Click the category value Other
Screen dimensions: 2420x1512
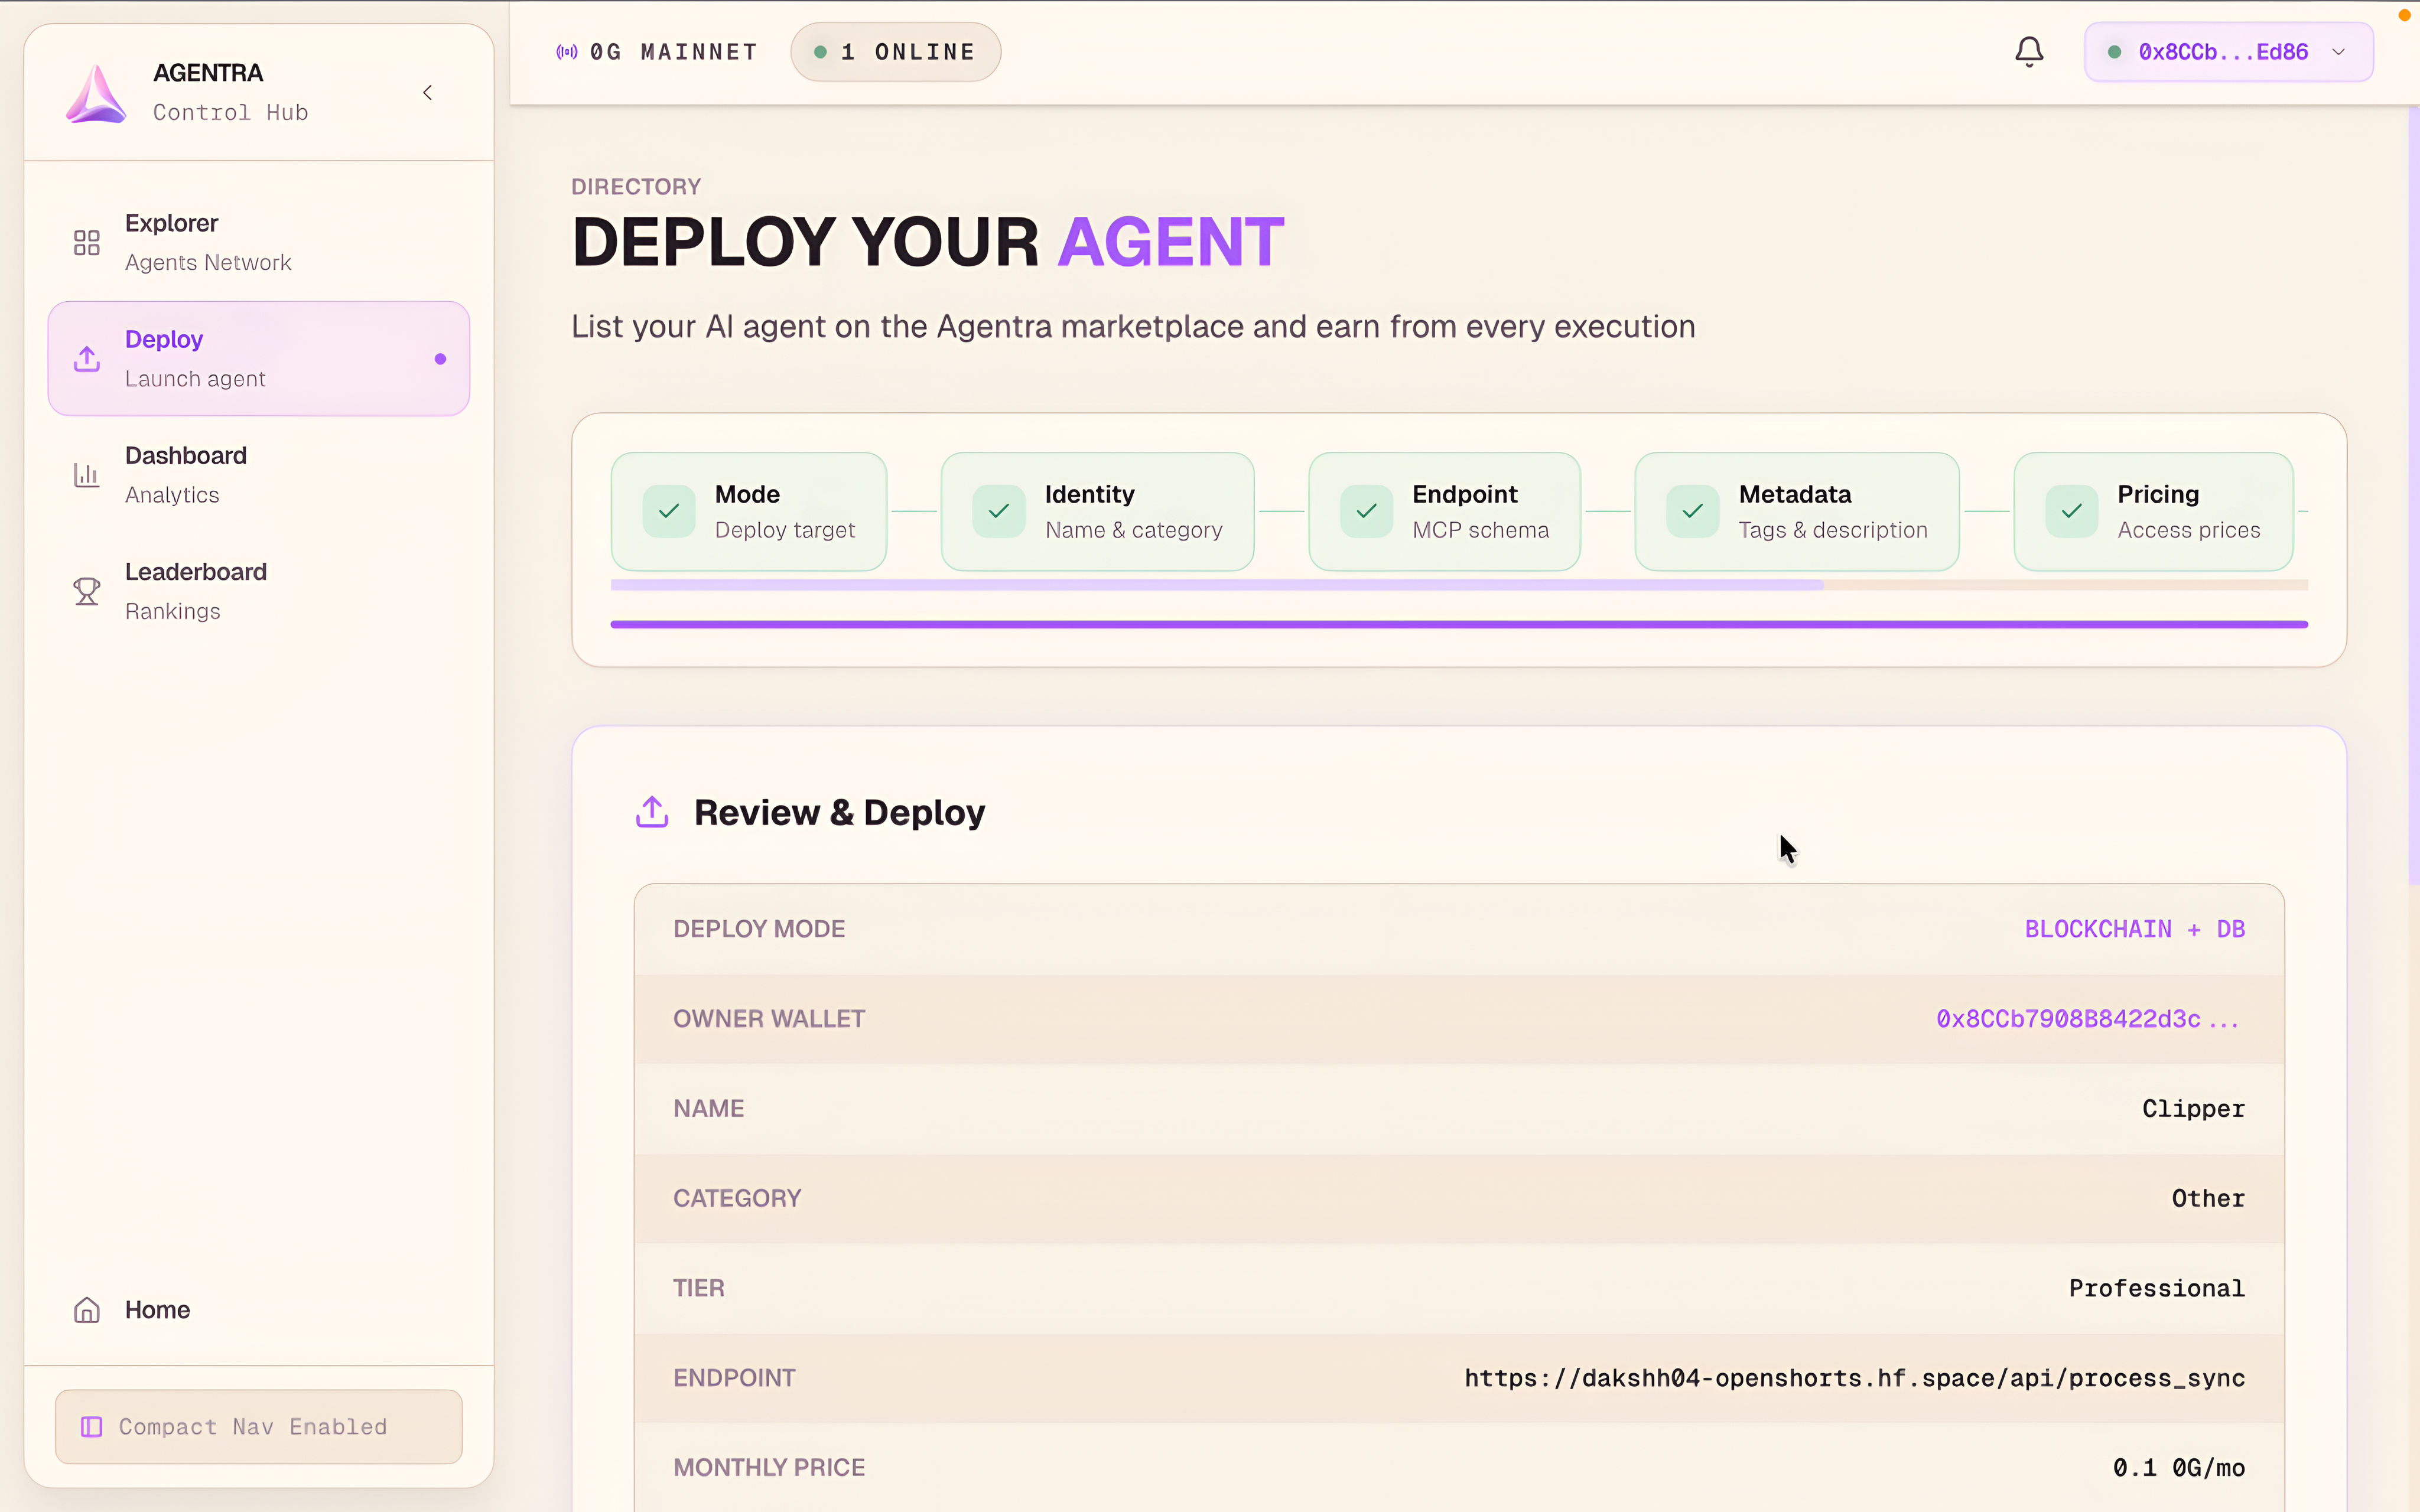point(2208,1198)
